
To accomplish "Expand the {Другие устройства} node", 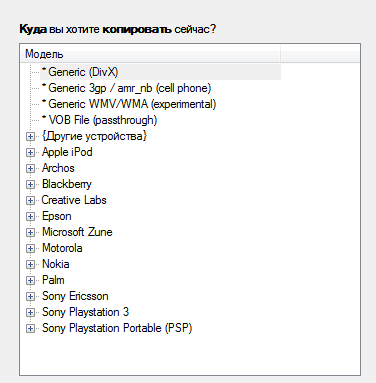I will click(30, 136).
